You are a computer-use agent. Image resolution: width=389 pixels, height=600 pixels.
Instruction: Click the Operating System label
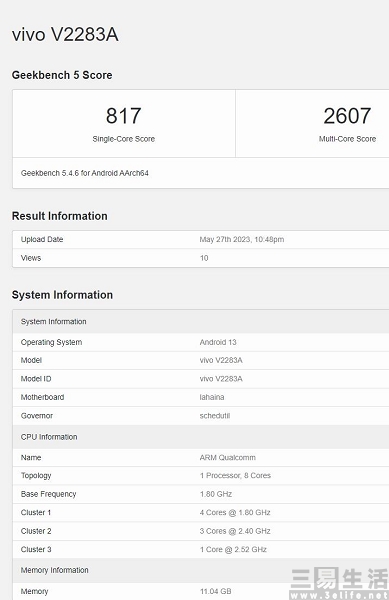[x=51, y=342]
